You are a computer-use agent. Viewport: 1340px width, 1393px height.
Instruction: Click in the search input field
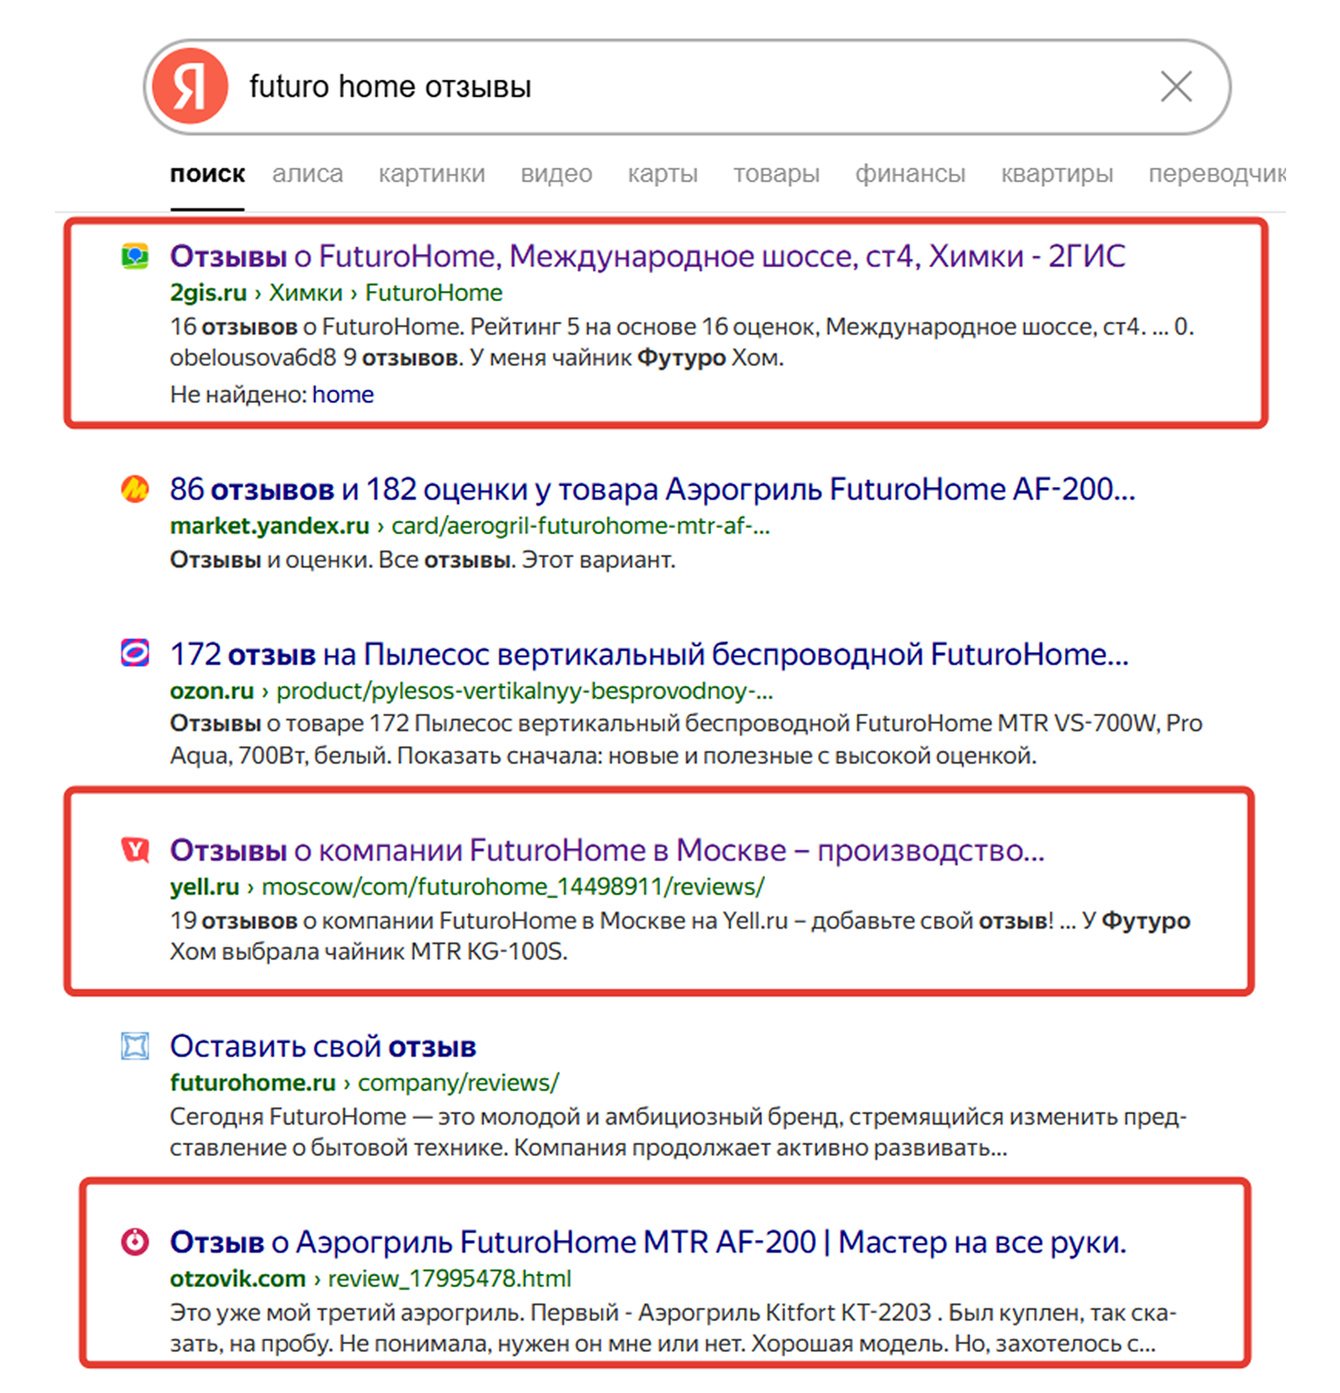tap(690, 87)
